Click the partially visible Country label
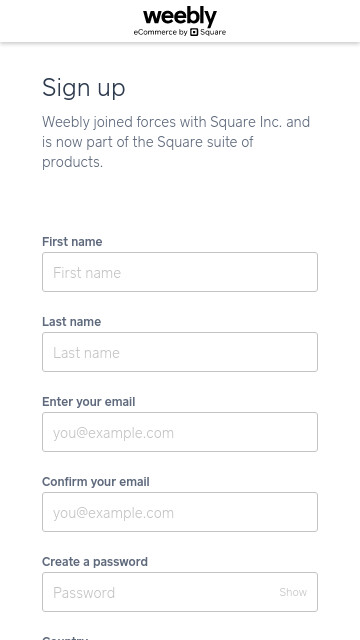The image size is (360, 640). tap(65, 638)
